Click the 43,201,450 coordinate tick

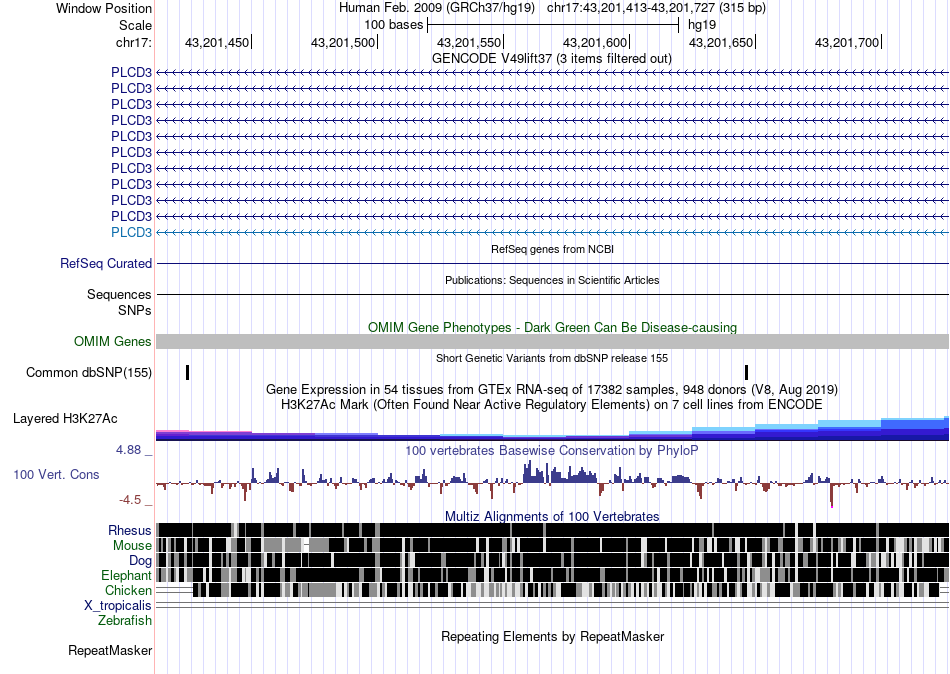coord(217,42)
